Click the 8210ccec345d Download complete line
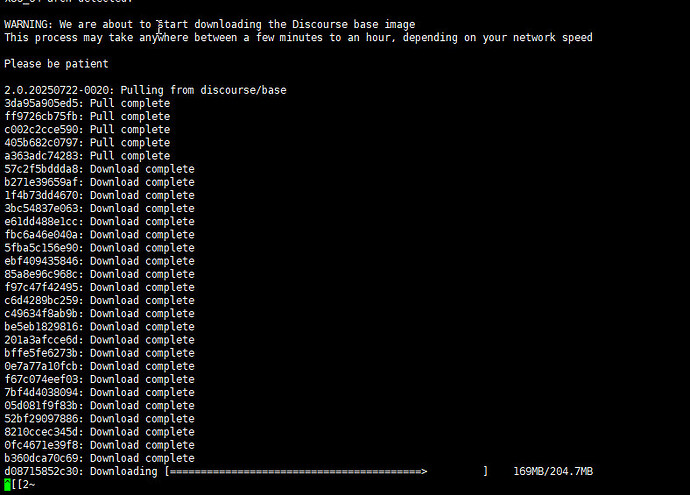 pyautogui.click(x=99, y=432)
